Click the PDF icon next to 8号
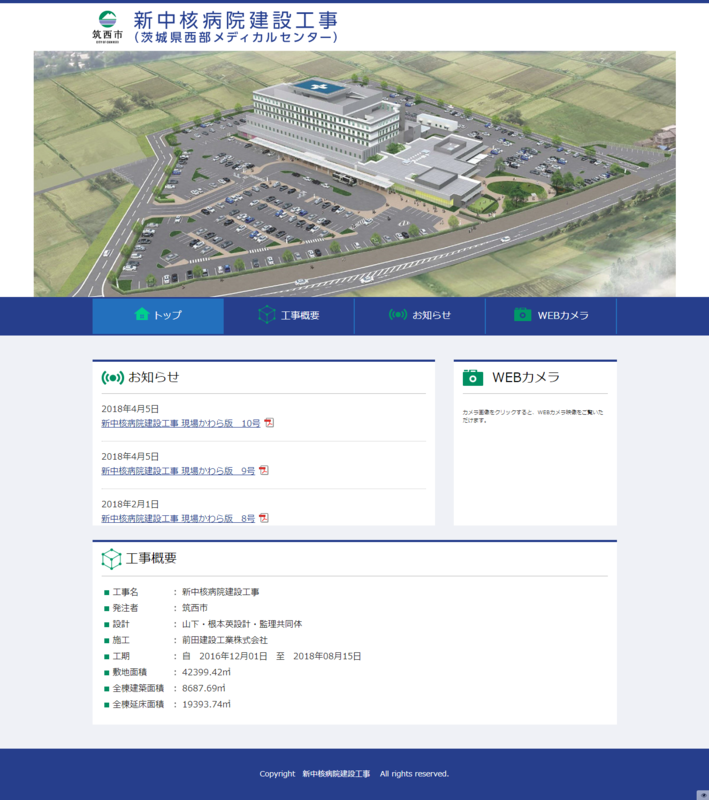709x800 pixels. pyautogui.click(x=264, y=518)
